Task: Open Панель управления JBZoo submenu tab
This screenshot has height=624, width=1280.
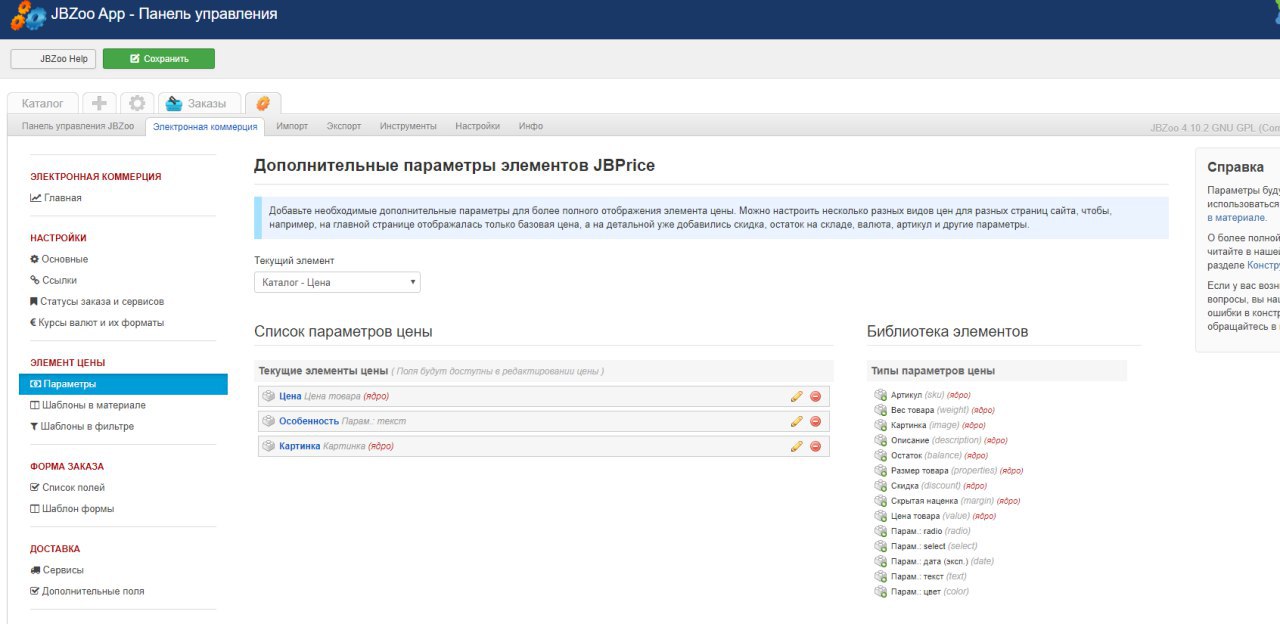Action: point(78,126)
